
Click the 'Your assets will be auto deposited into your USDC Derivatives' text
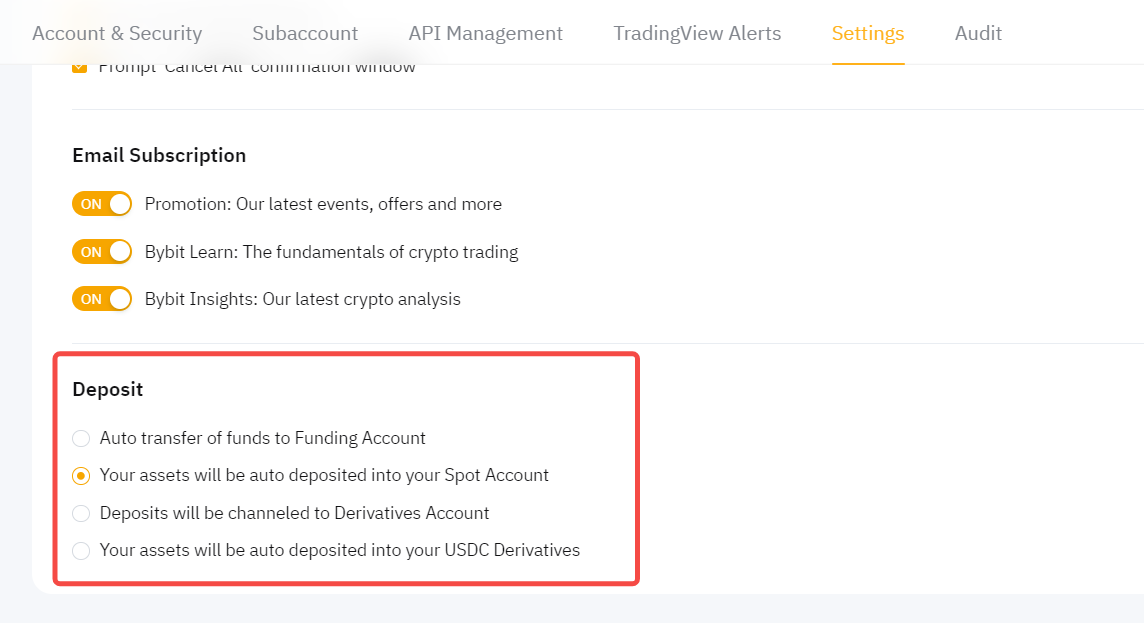[x=339, y=550]
